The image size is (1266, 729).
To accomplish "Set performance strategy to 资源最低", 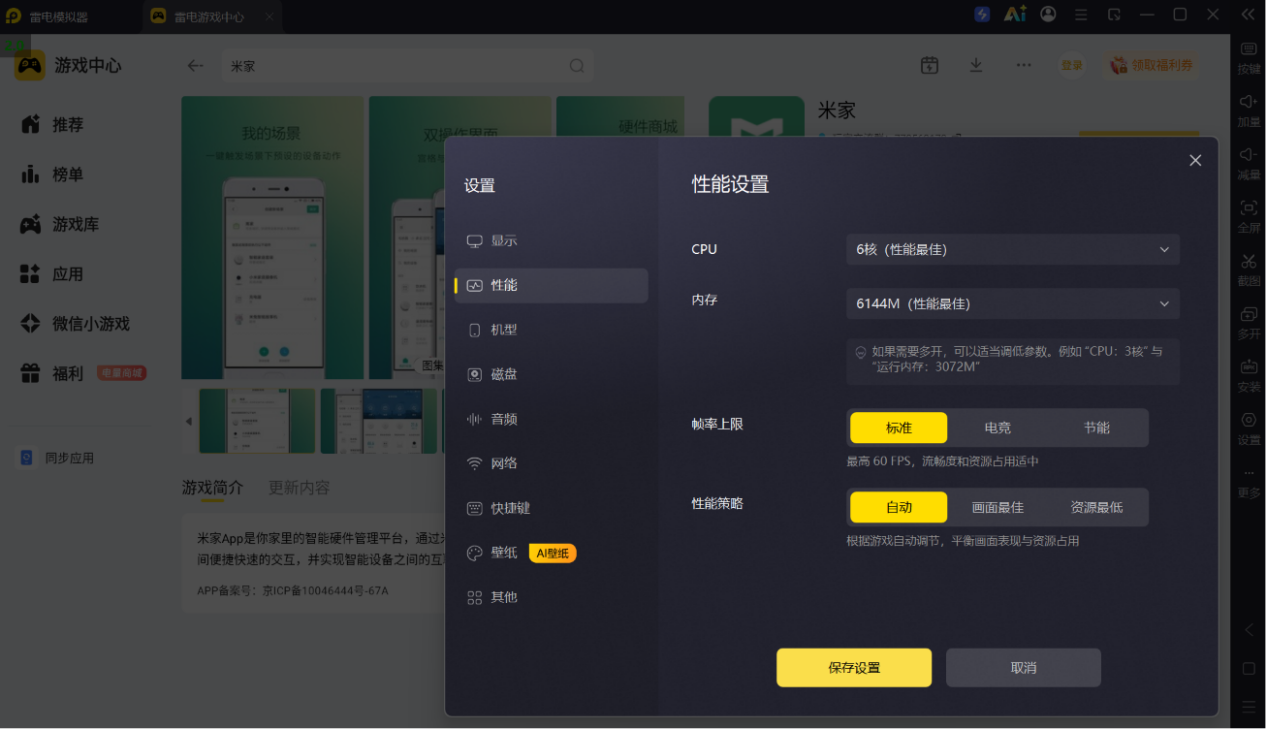I will point(1096,507).
